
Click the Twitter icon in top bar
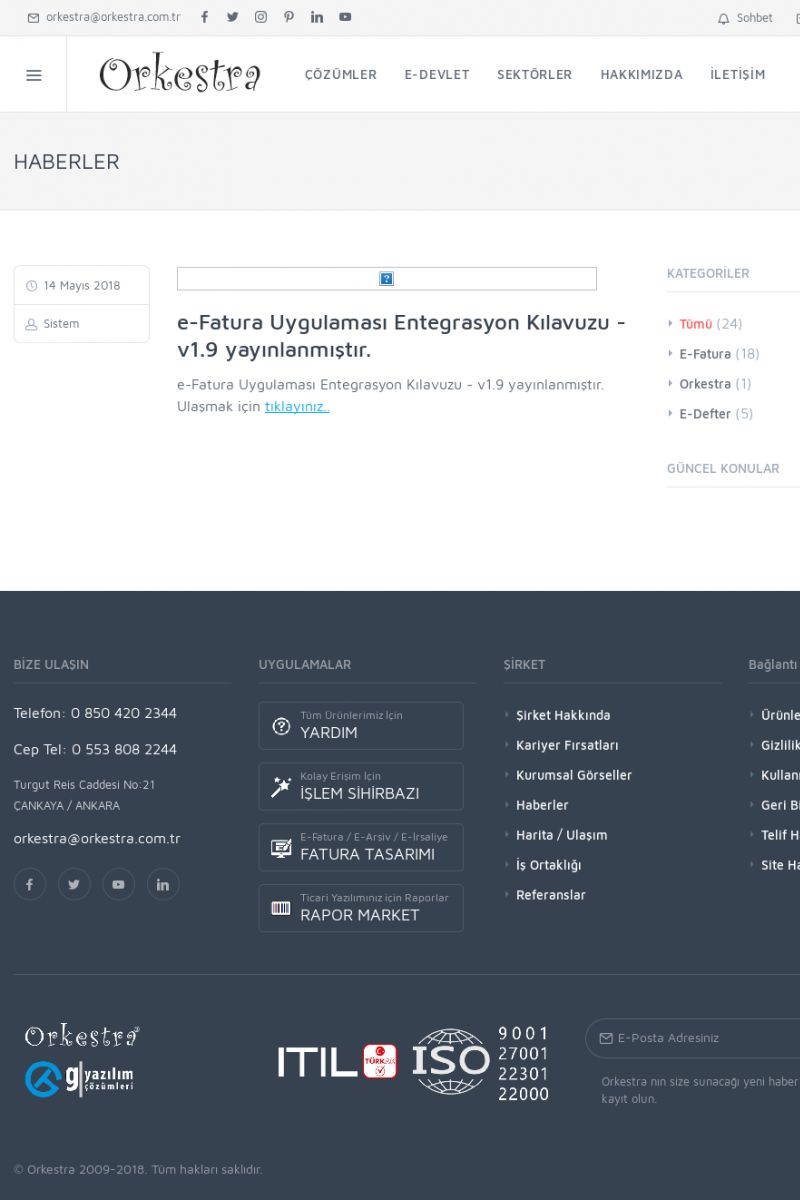pos(233,17)
